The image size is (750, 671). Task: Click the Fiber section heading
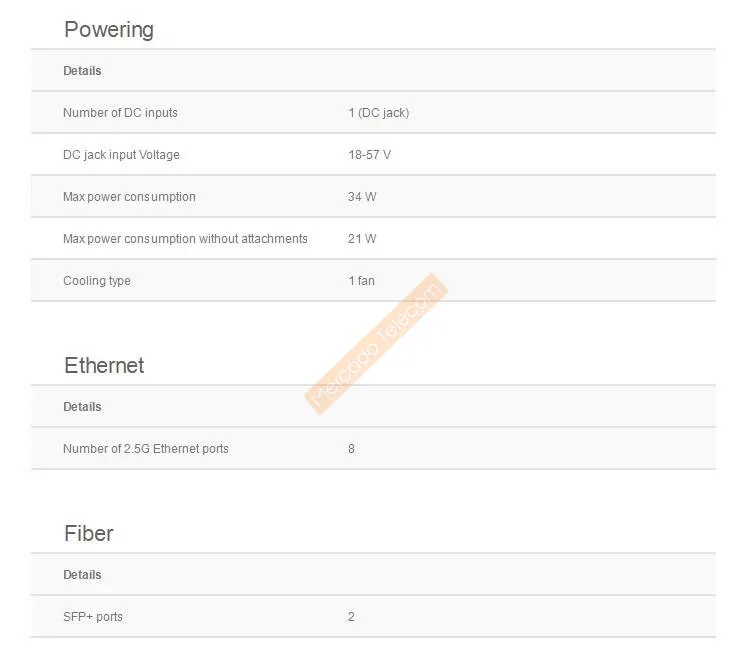(89, 534)
